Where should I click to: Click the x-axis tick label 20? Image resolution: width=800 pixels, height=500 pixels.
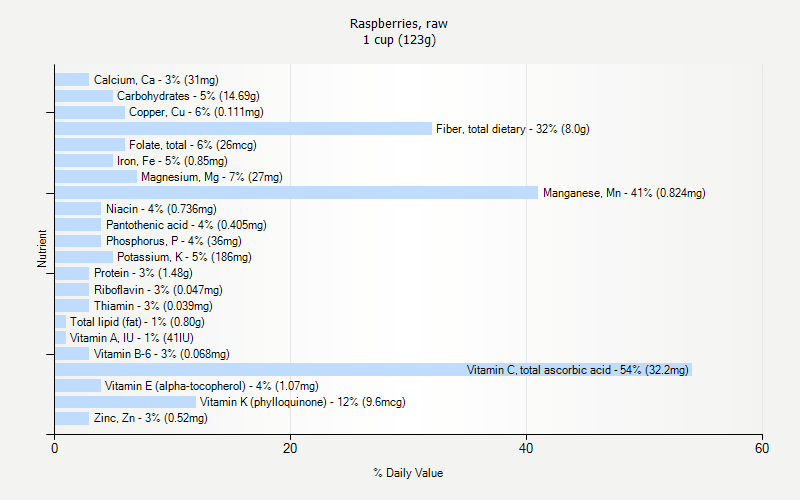(x=290, y=448)
